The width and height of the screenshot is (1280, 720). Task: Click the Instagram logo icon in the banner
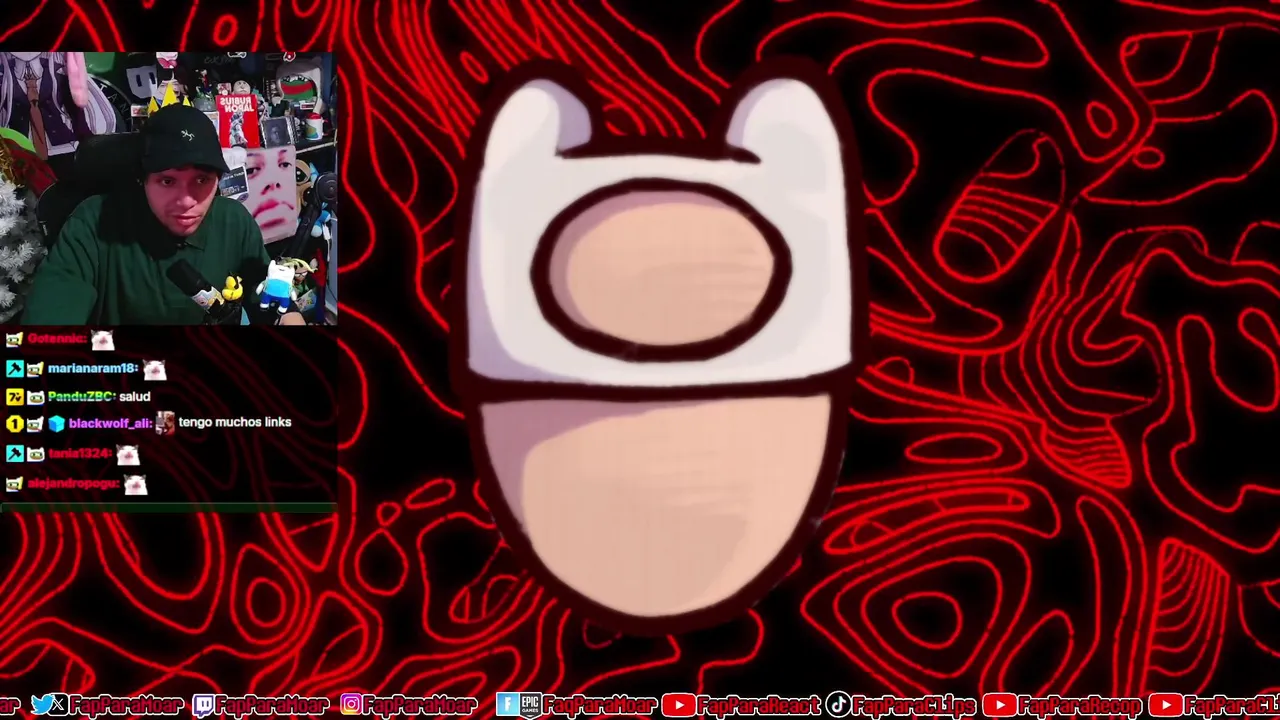351,705
